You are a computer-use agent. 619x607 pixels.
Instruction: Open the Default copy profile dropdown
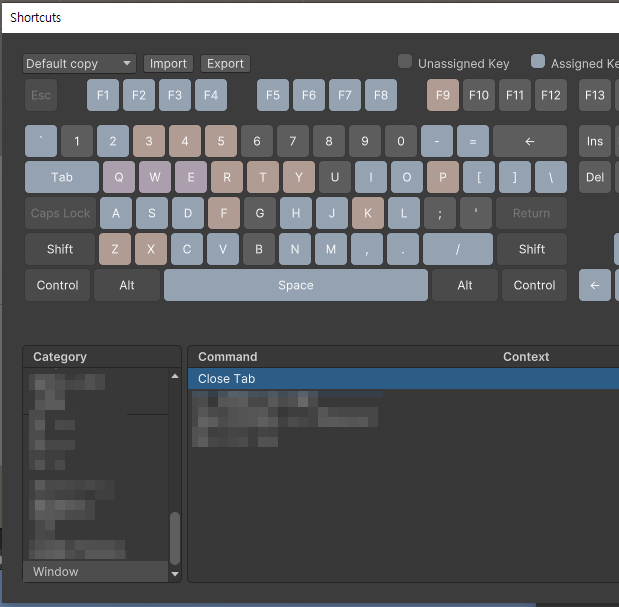[x=78, y=64]
